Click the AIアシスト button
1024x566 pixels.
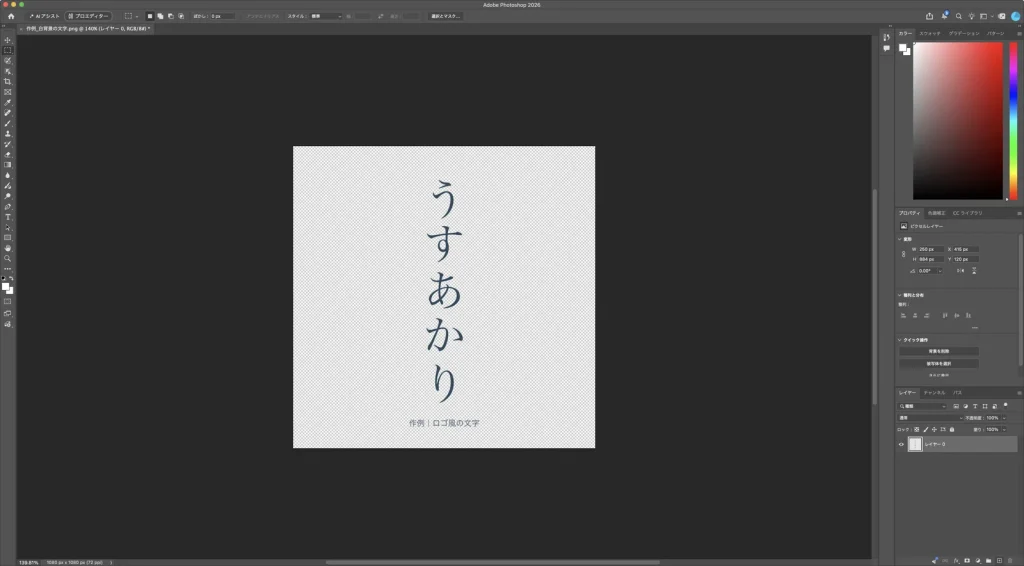pyautogui.click(x=44, y=16)
